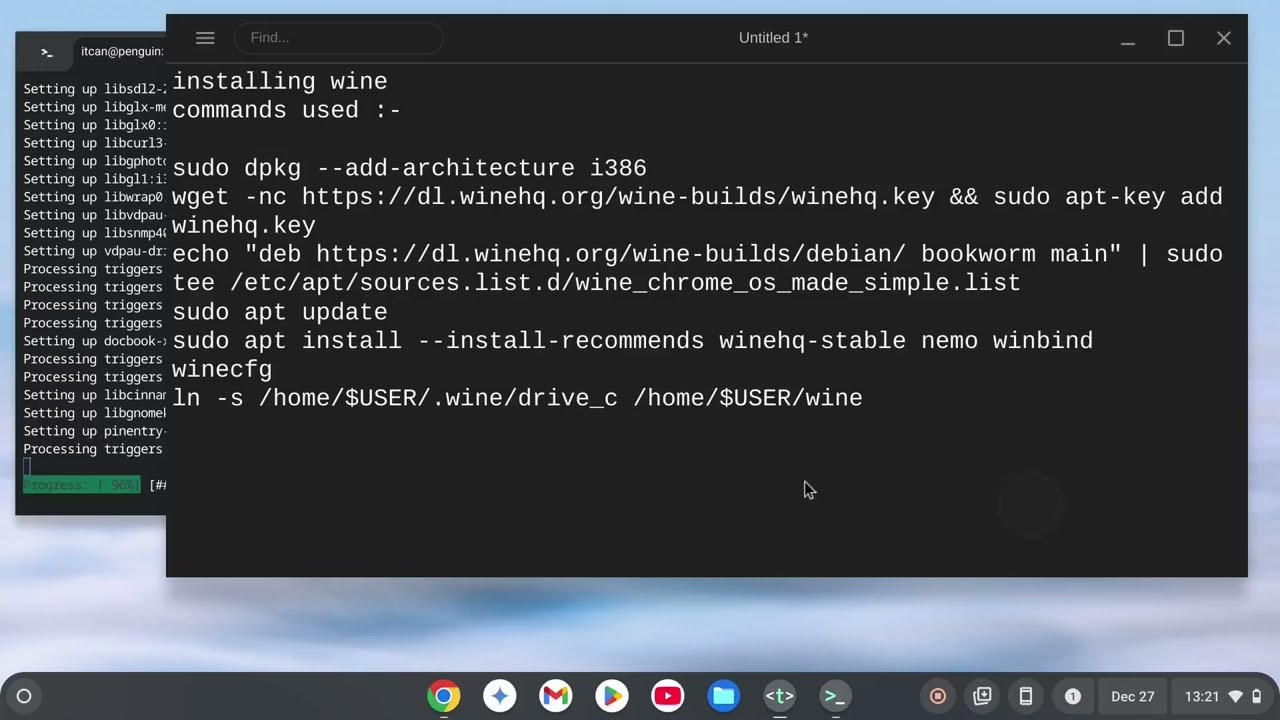Maximize the Text editor window
The width and height of the screenshot is (1280, 720).
pos(1176,38)
